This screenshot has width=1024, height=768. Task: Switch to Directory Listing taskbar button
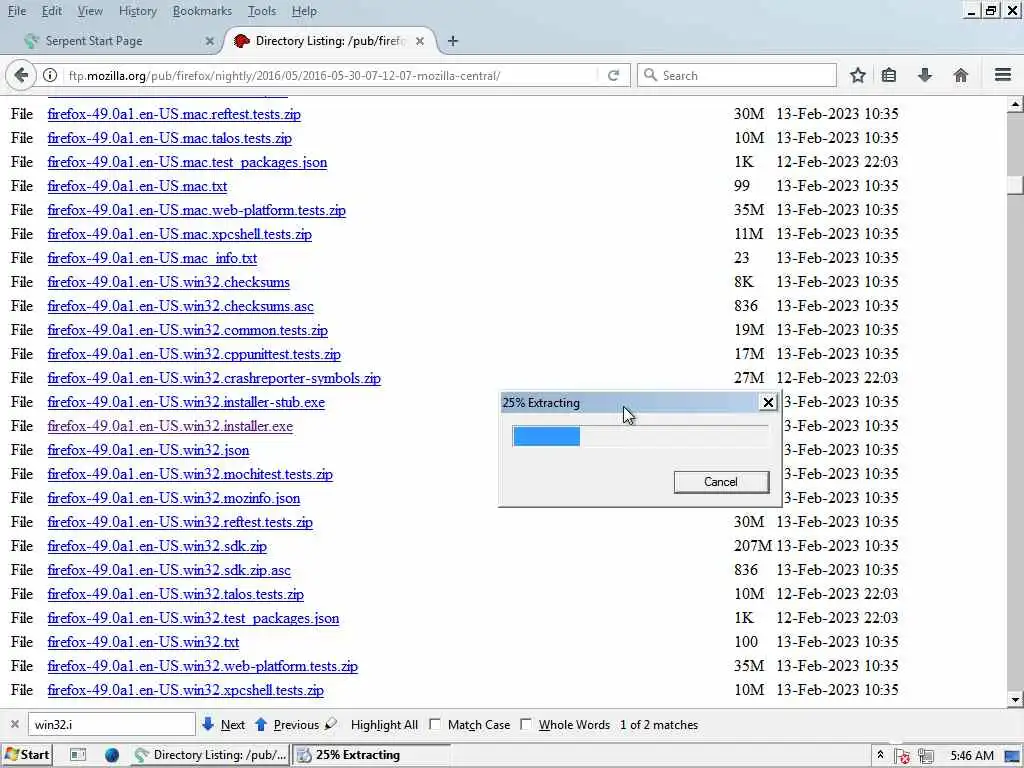[210, 755]
